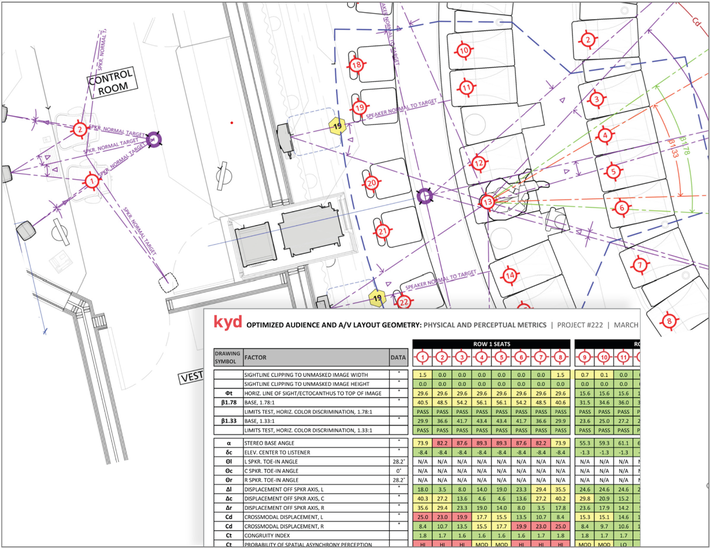Click the FACTOR column header

click(x=258, y=355)
